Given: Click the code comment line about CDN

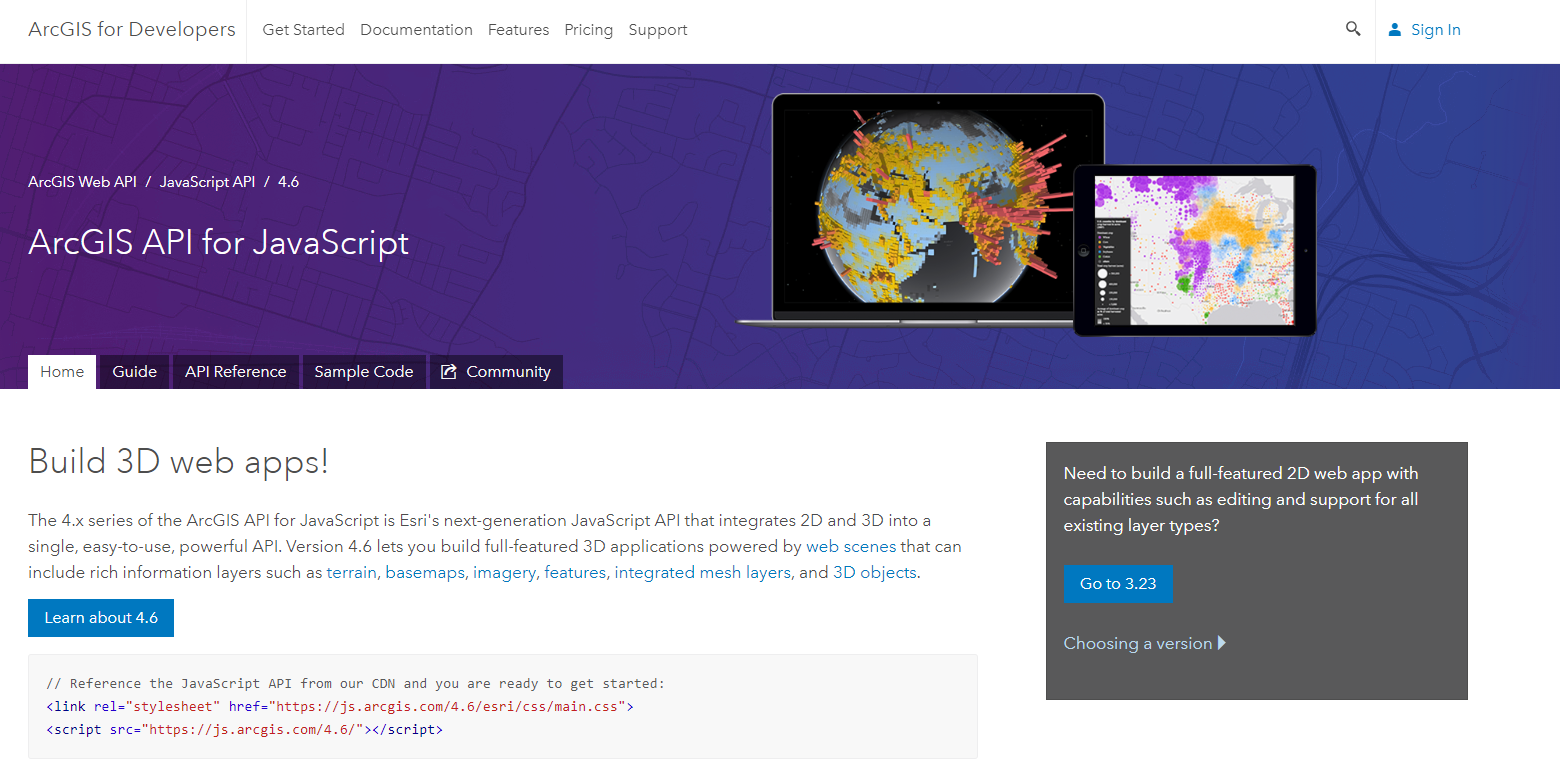Looking at the screenshot, I should point(355,684).
